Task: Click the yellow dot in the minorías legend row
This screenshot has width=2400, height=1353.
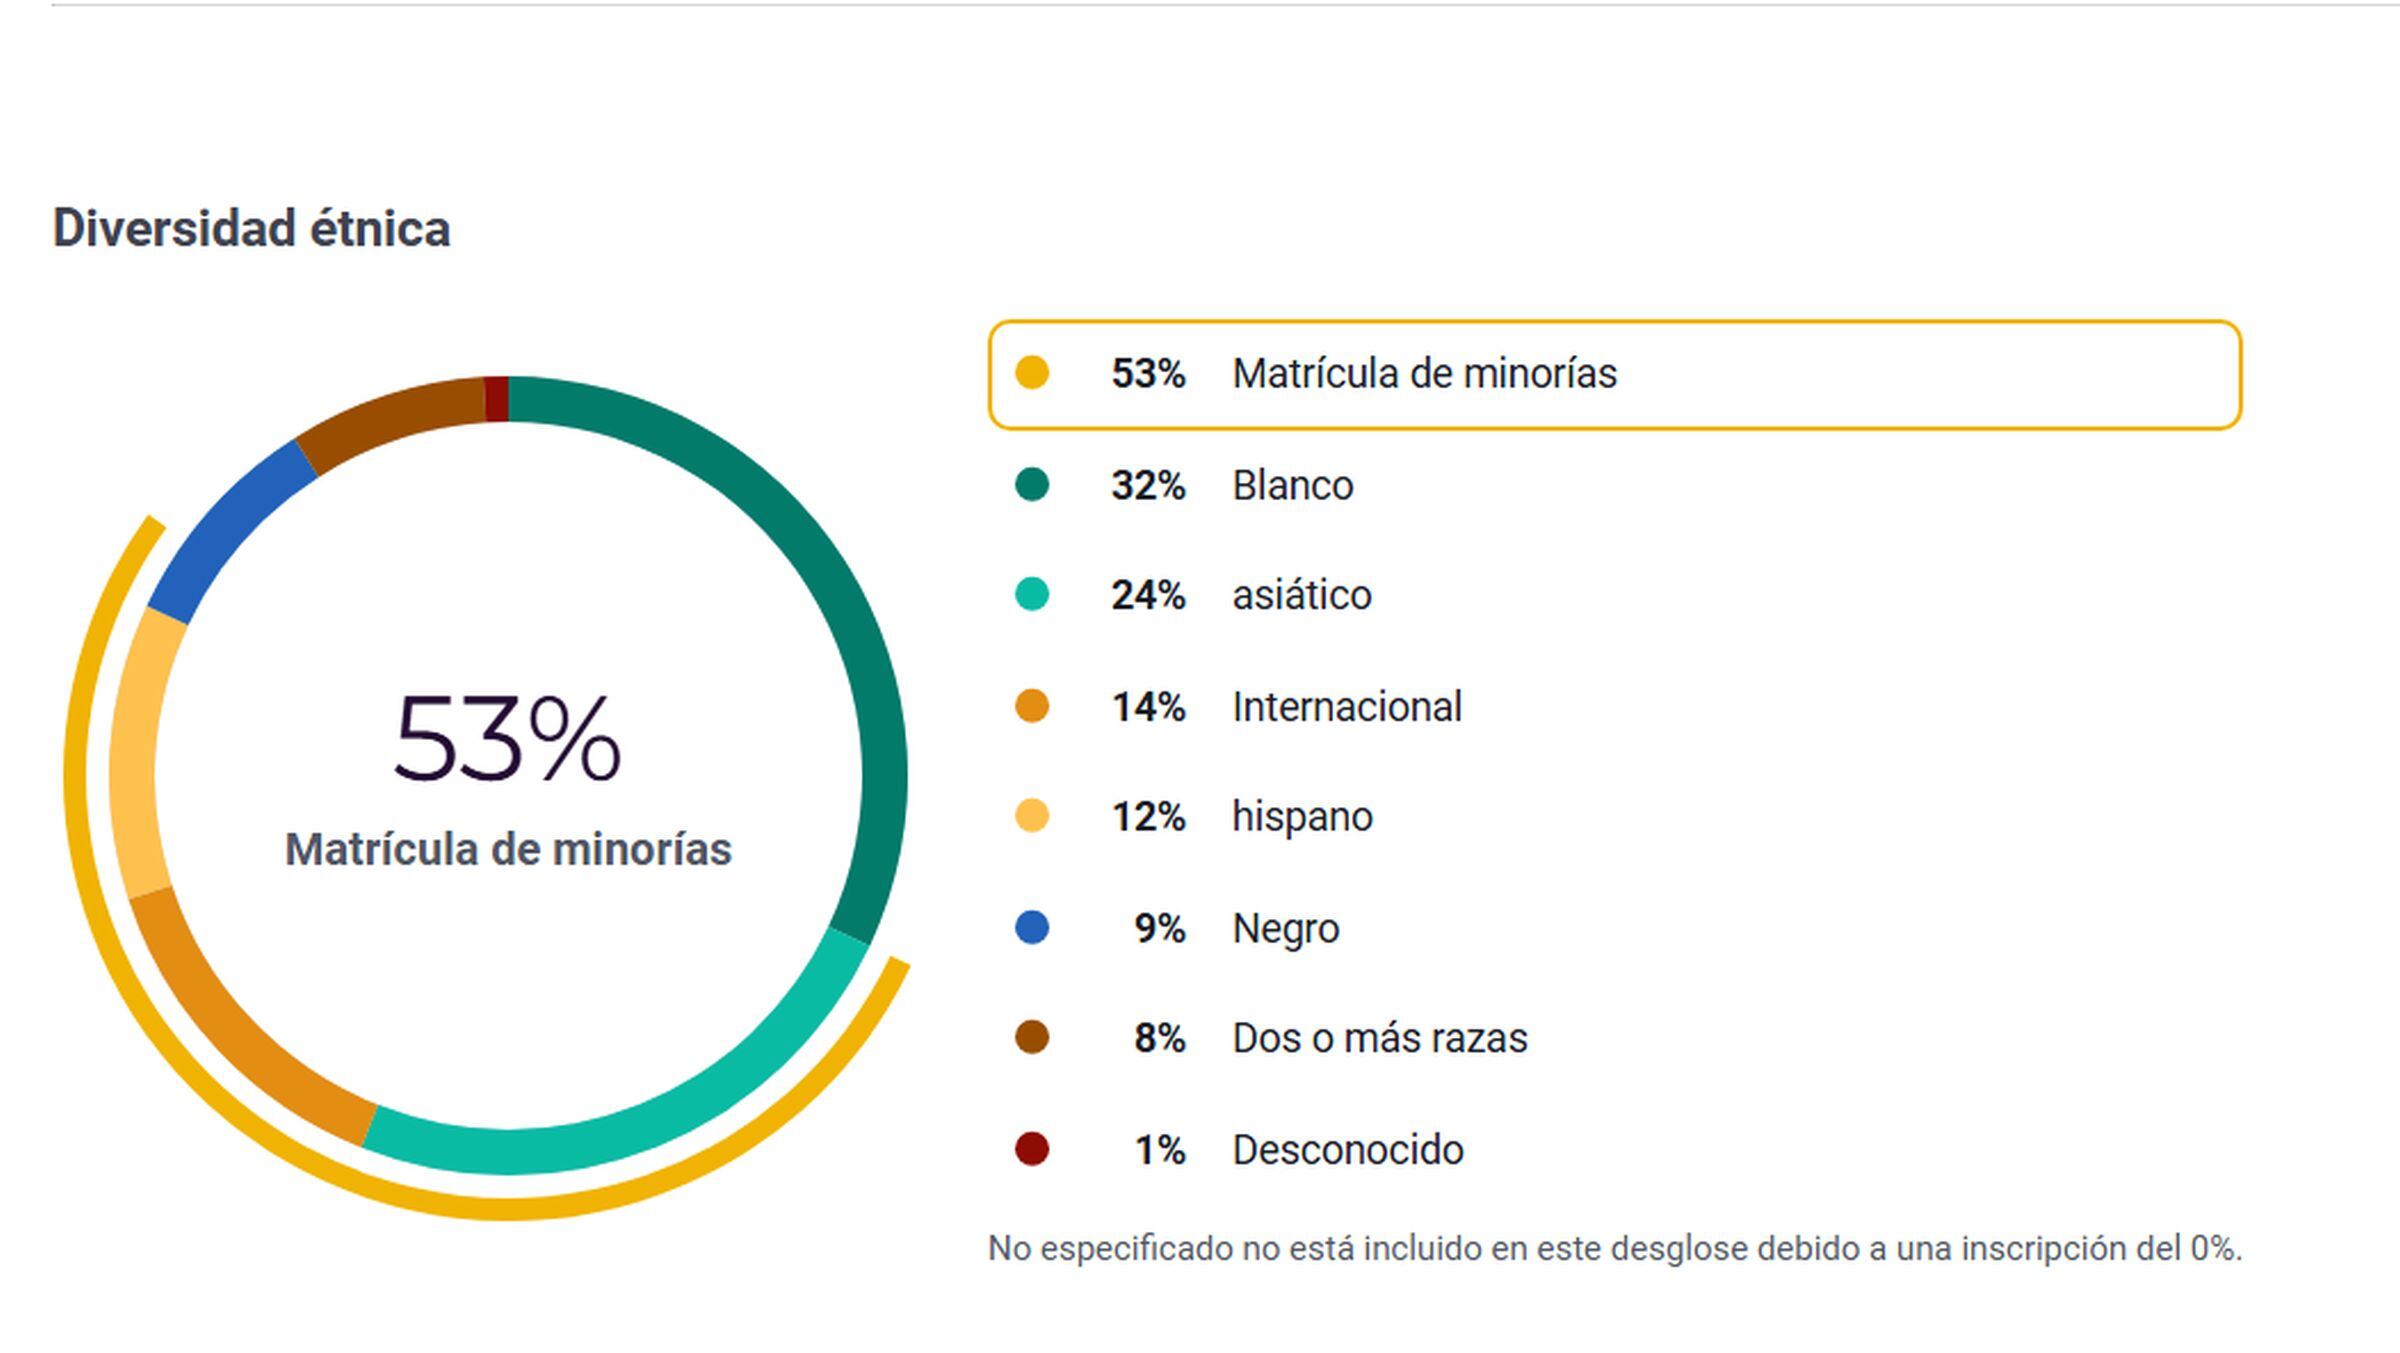Action: coord(1031,373)
